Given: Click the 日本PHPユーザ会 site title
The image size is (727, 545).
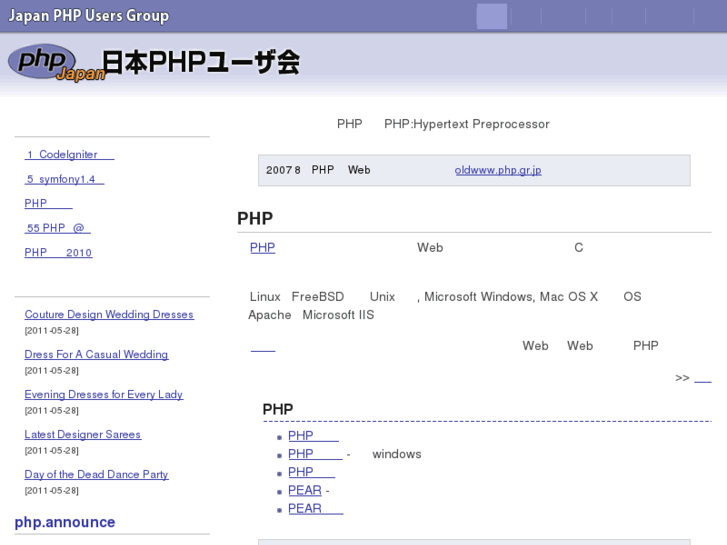Looking at the screenshot, I should 201,62.
